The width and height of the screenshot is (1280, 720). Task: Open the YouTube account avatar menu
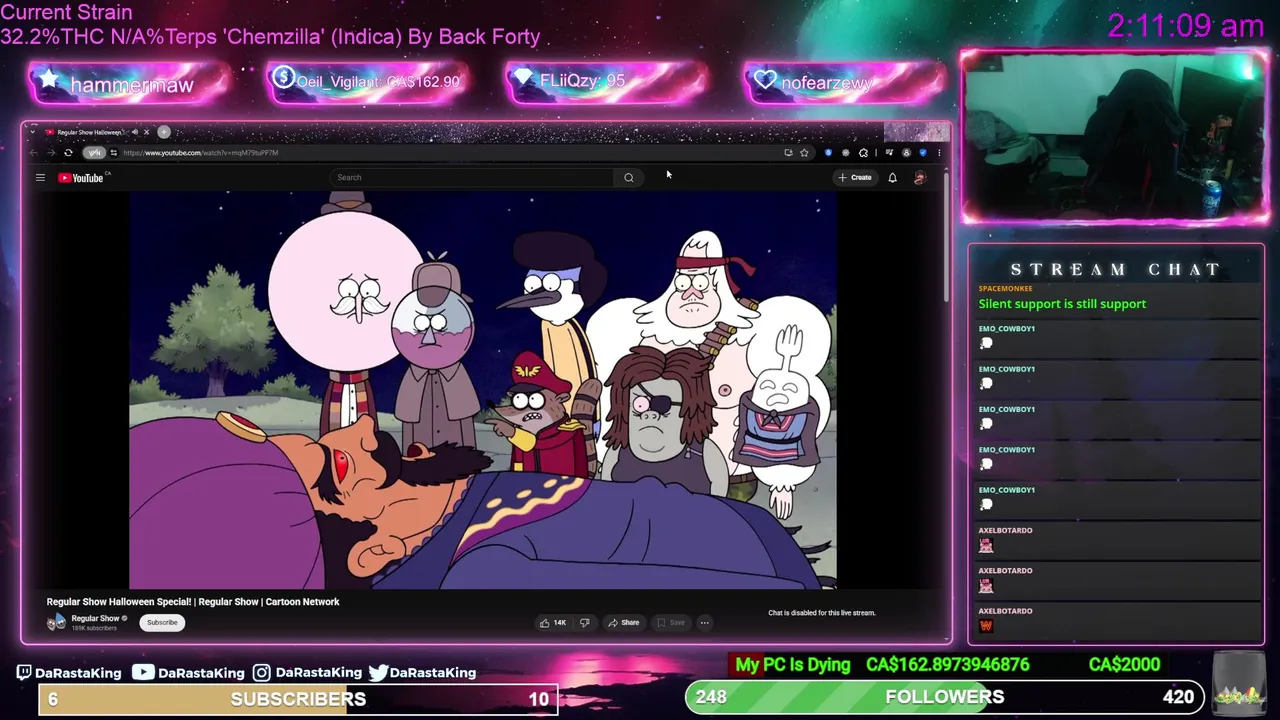coord(920,178)
